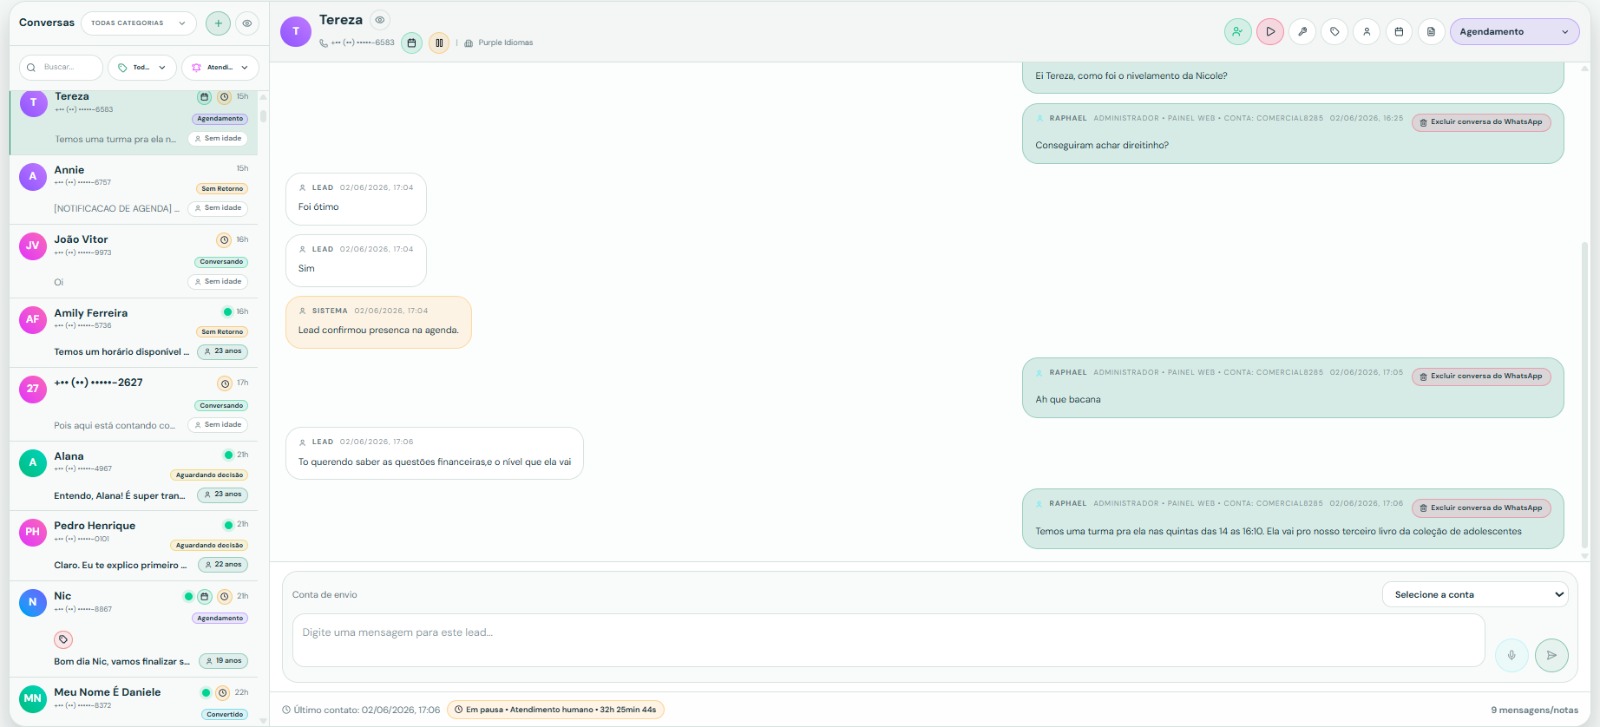Open the conversation ending in 2627
The image size is (1600, 727).
tap(133, 404)
